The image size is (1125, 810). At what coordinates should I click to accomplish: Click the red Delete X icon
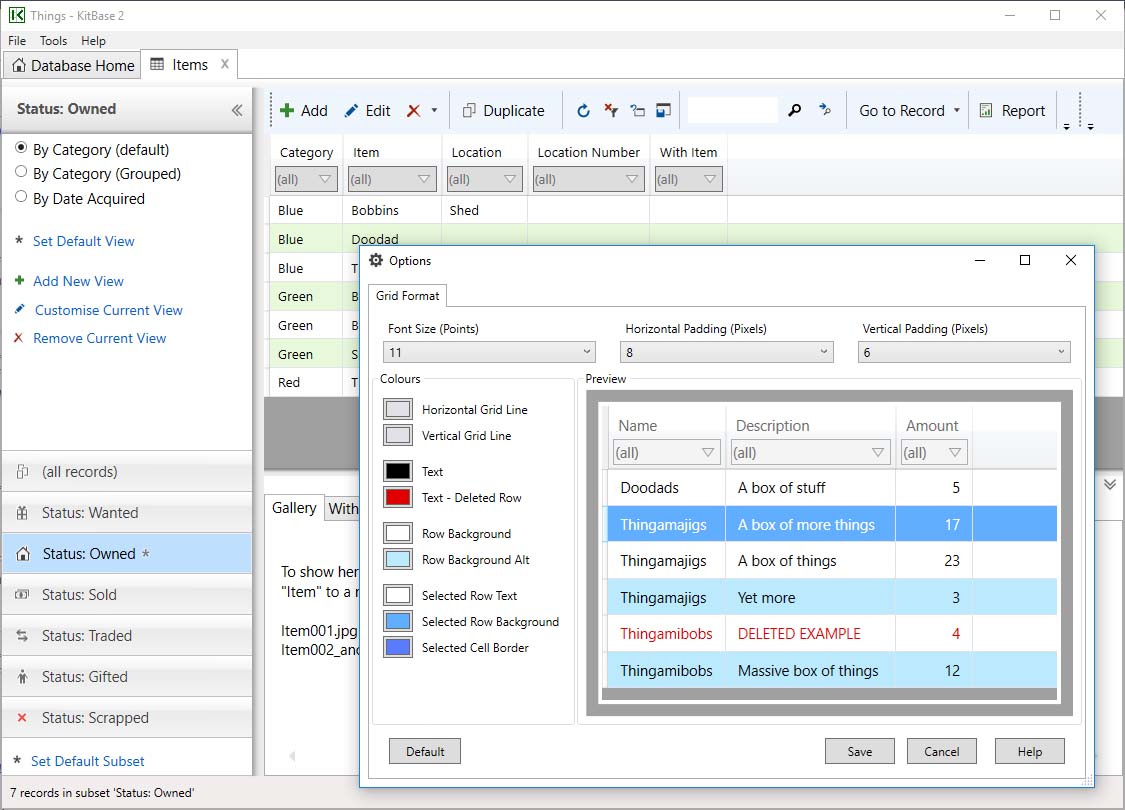(x=413, y=110)
